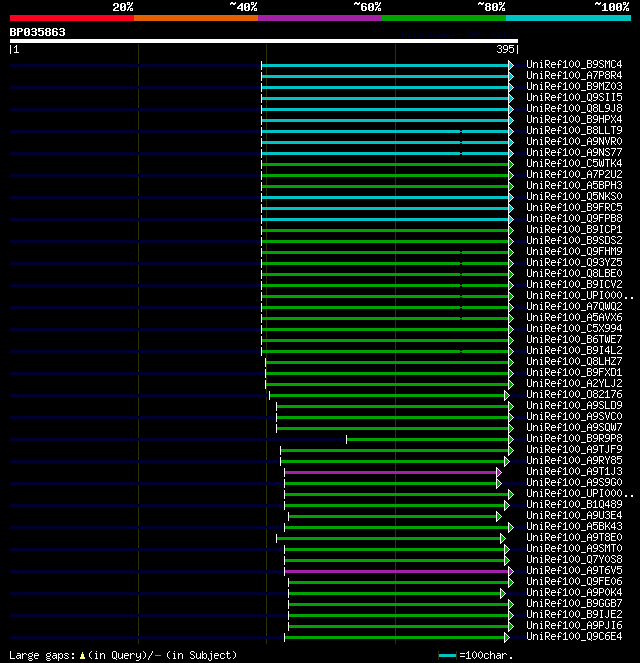This screenshot has height=663, width=640.
Task: Select the UniRef100_A7P2U2 label
Action: pyautogui.click(x=574, y=174)
